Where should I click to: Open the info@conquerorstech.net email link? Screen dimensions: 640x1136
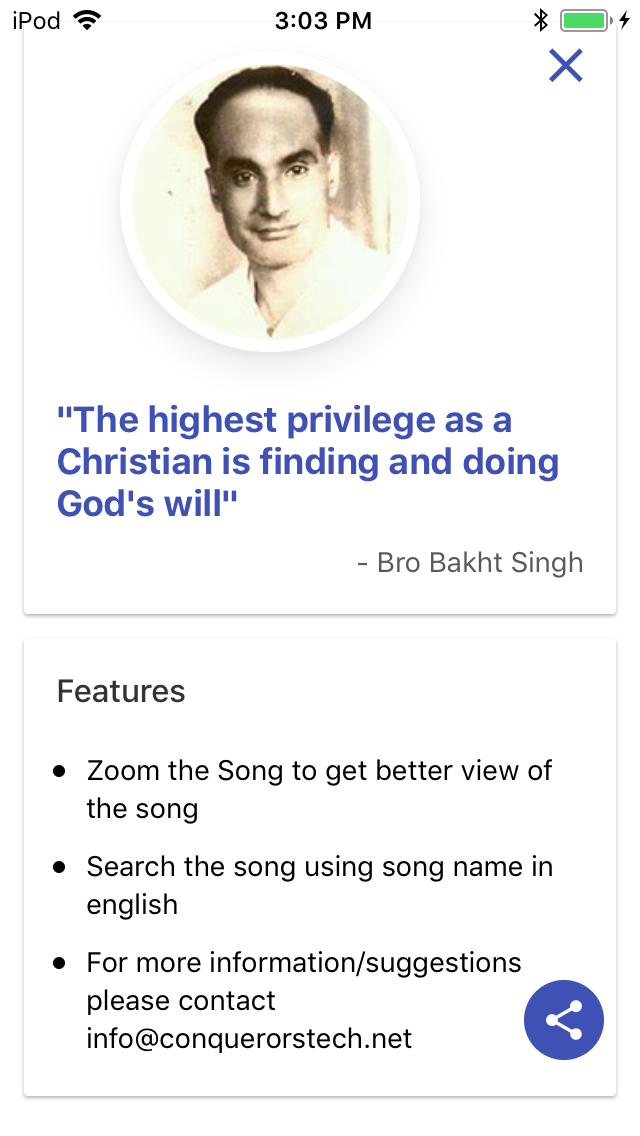(x=249, y=1039)
